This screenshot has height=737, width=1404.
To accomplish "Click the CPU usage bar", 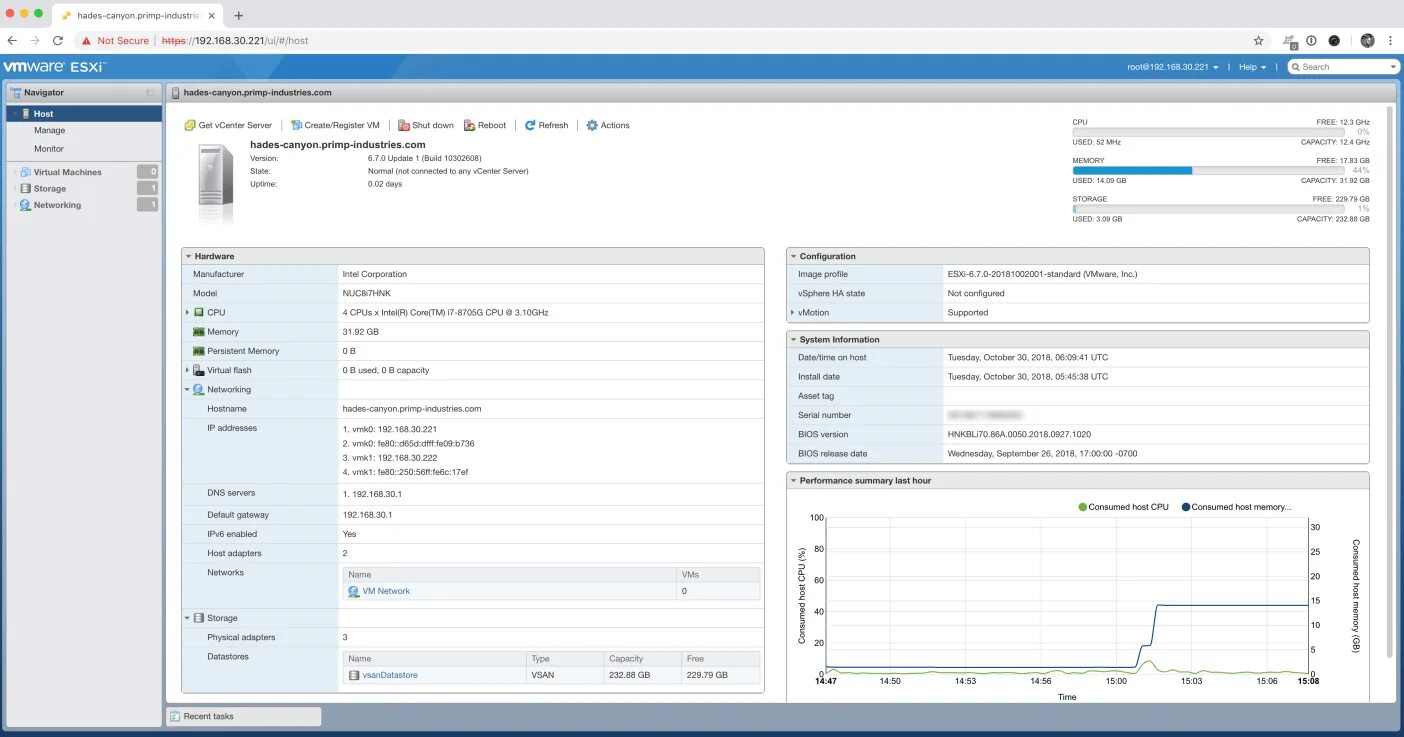I will 1210,132.
